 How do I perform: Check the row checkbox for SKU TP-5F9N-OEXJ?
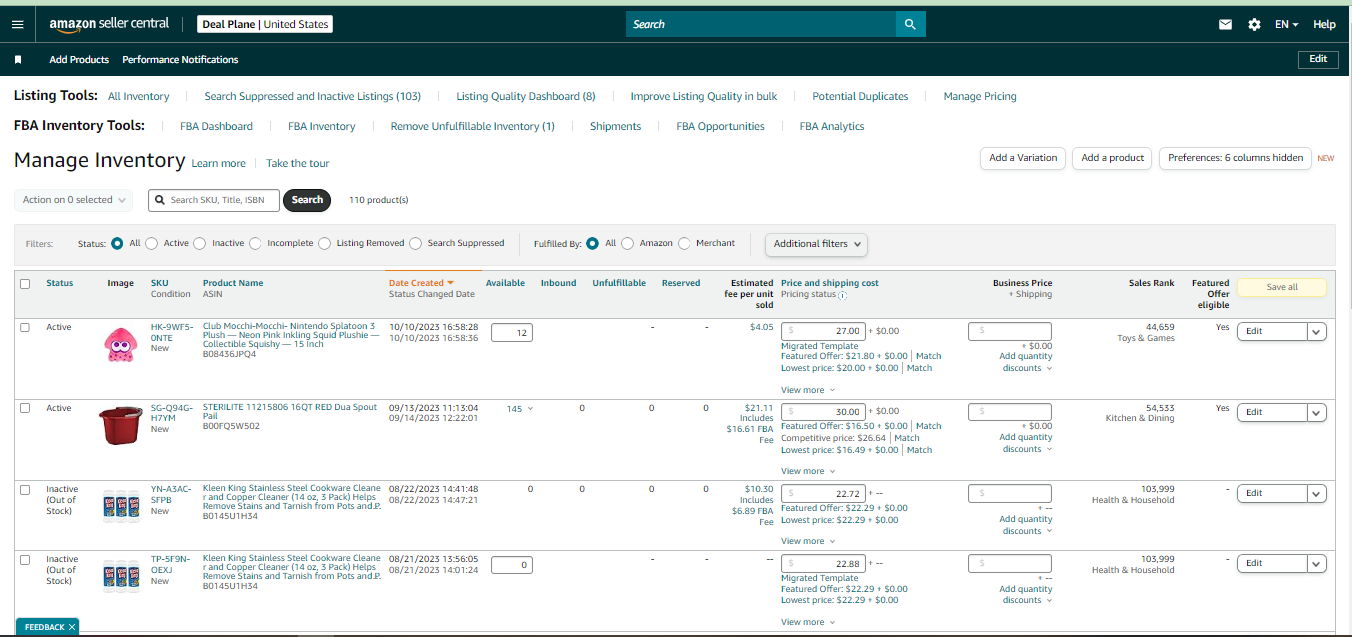tap(26, 560)
